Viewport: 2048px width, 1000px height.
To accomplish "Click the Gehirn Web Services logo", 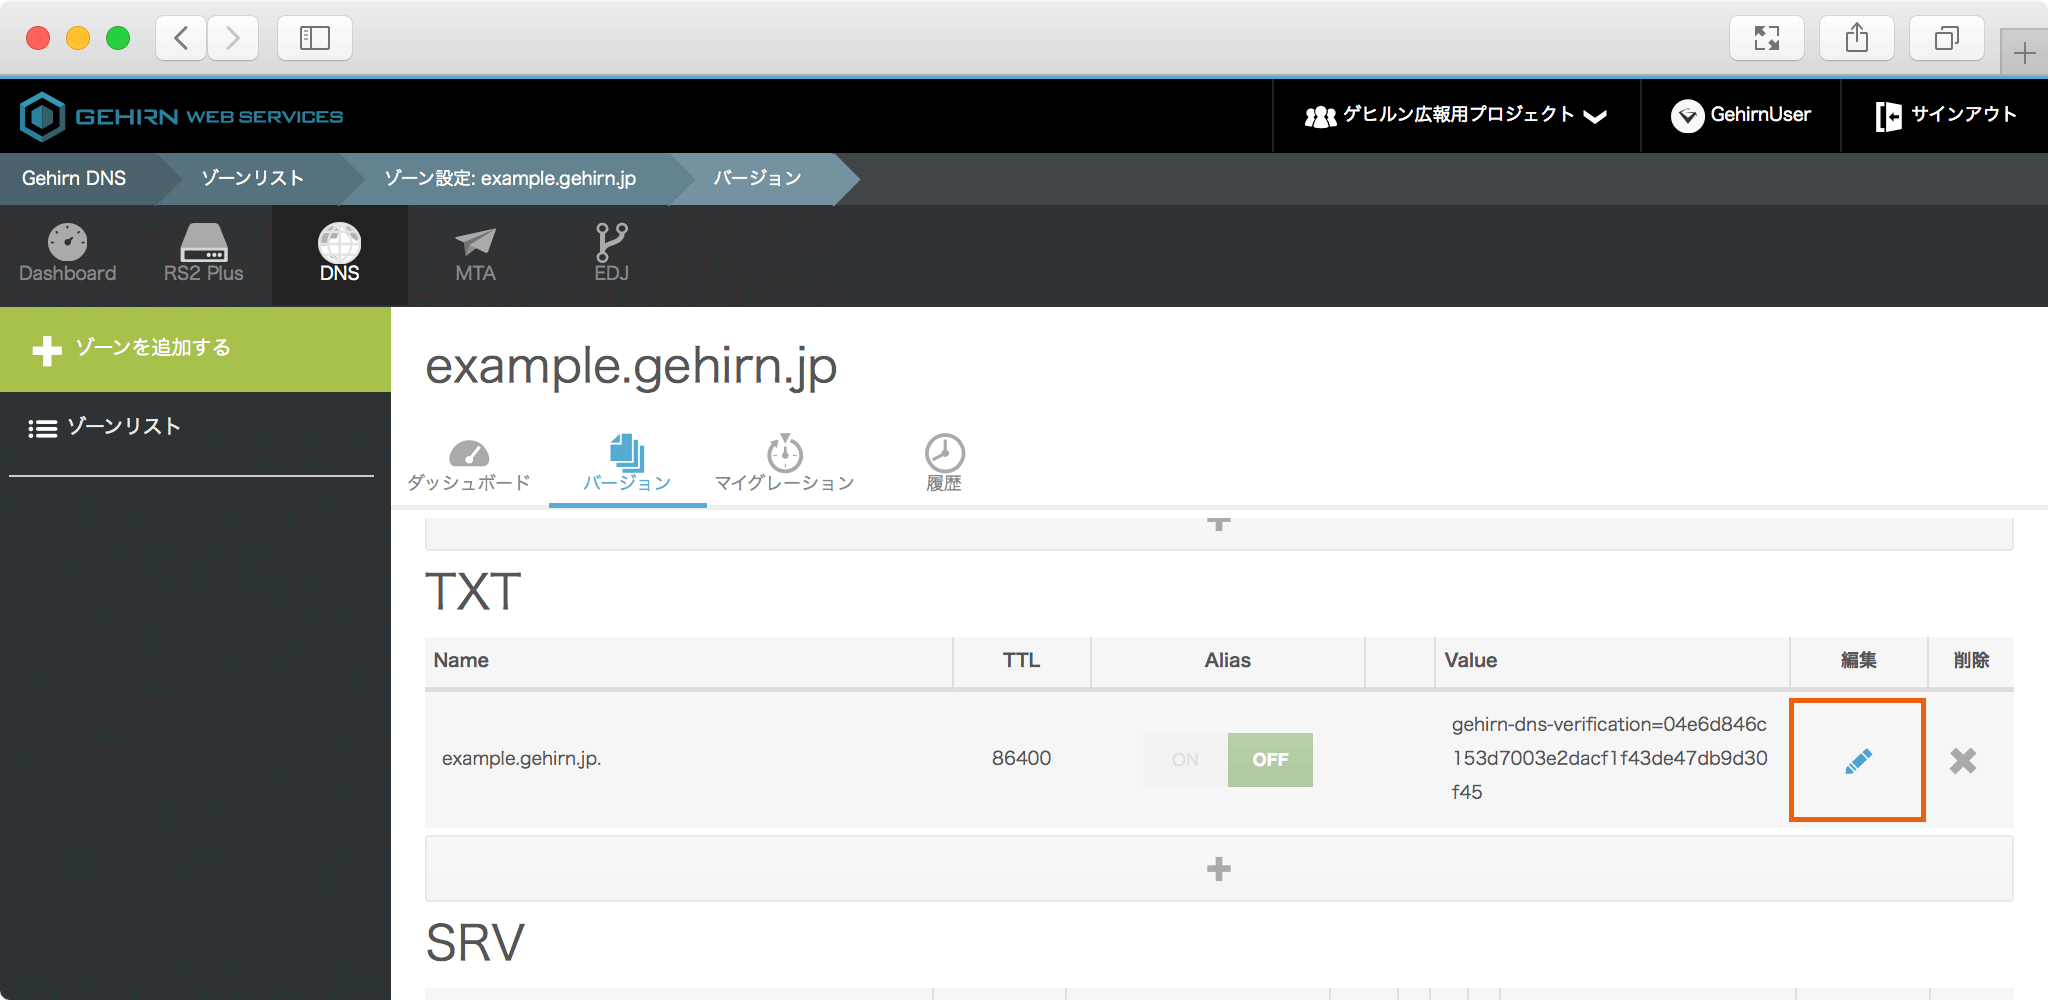I will pyautogui.click(x=182, y=116).
